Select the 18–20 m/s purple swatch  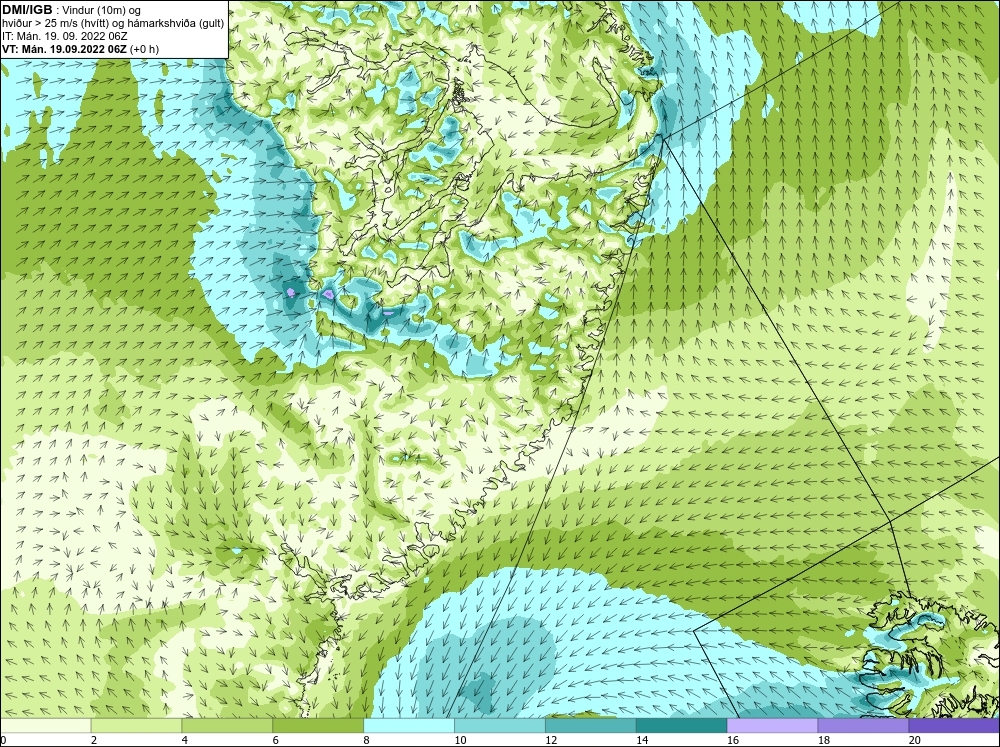[864, 725]
